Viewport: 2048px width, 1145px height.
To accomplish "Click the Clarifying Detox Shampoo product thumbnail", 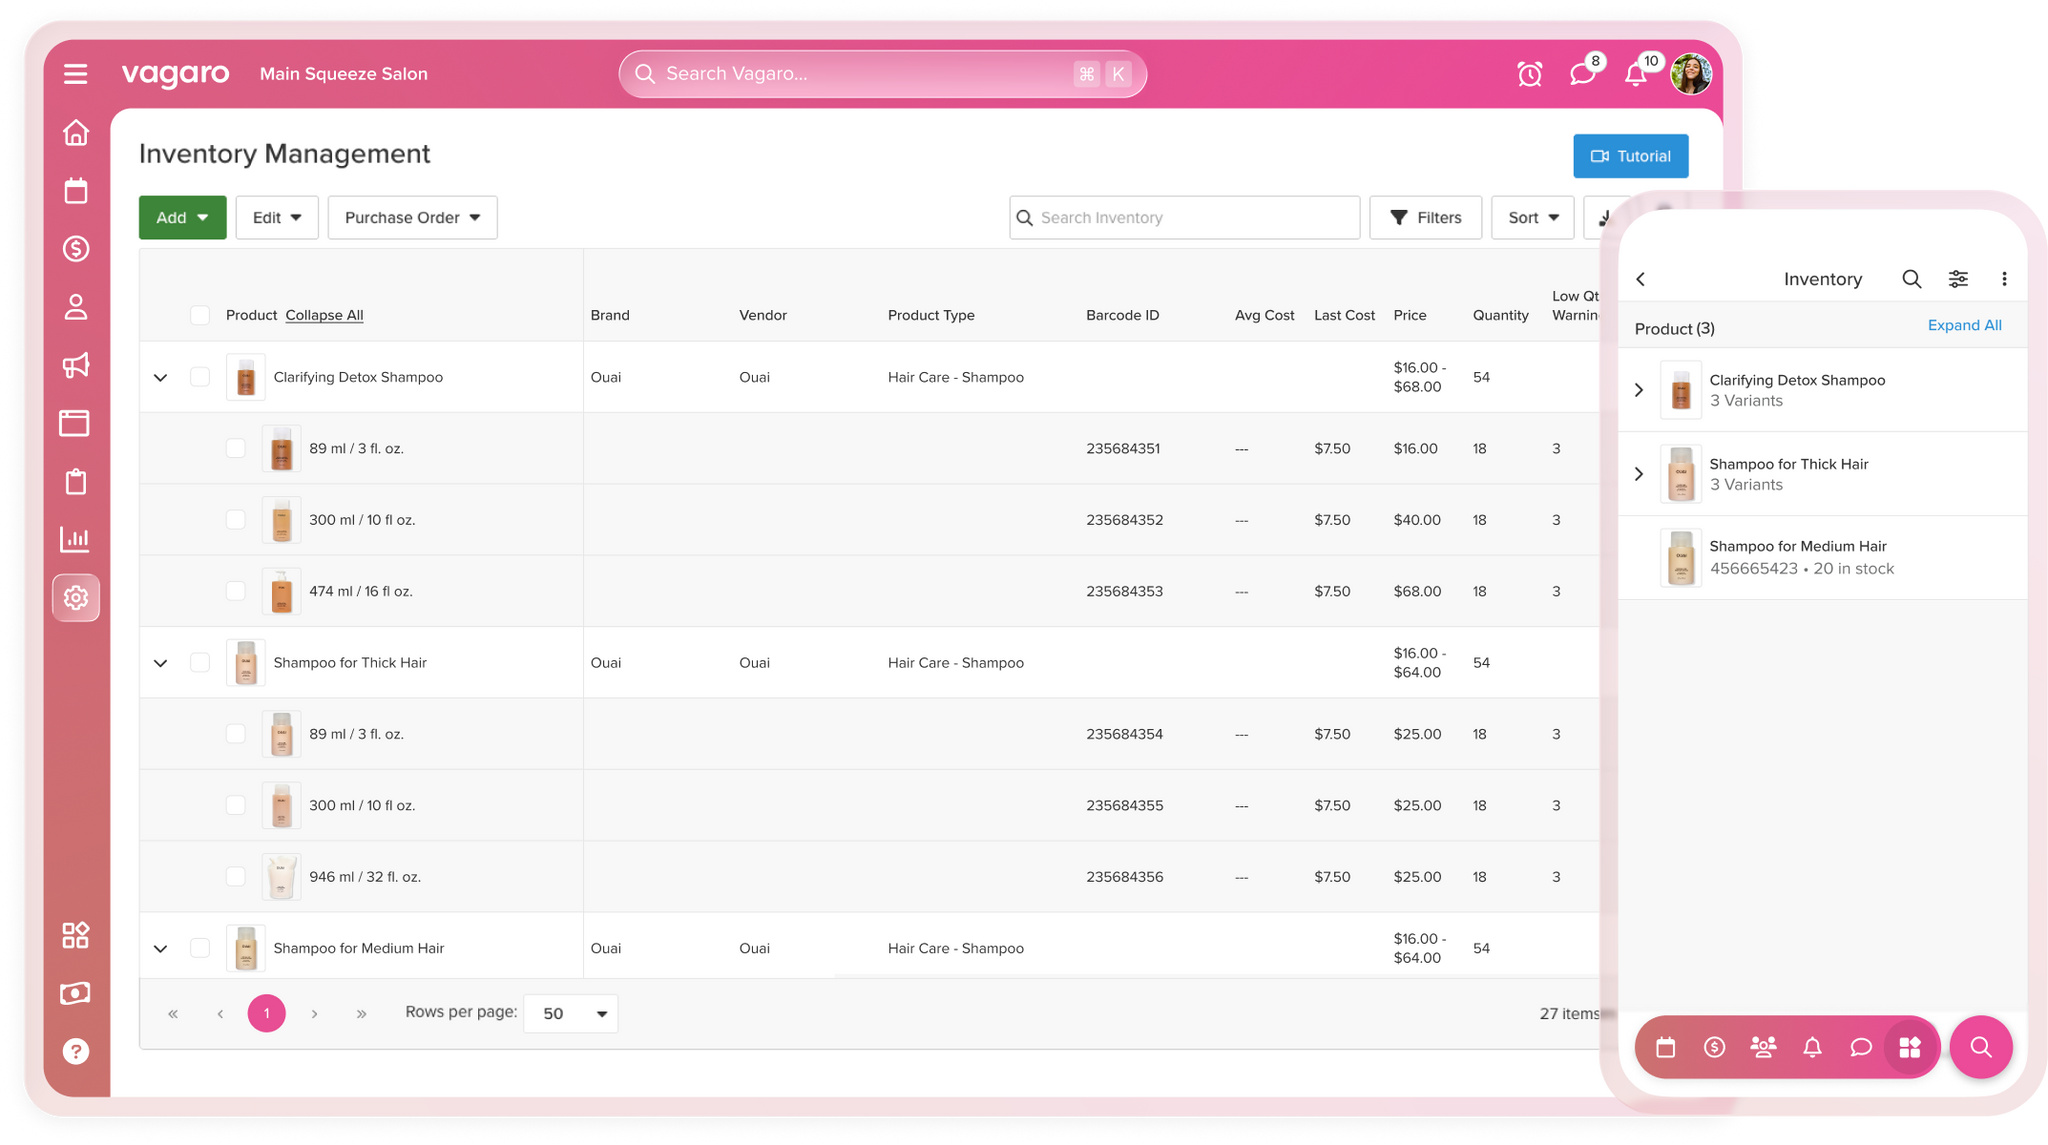I will (246, 377).
